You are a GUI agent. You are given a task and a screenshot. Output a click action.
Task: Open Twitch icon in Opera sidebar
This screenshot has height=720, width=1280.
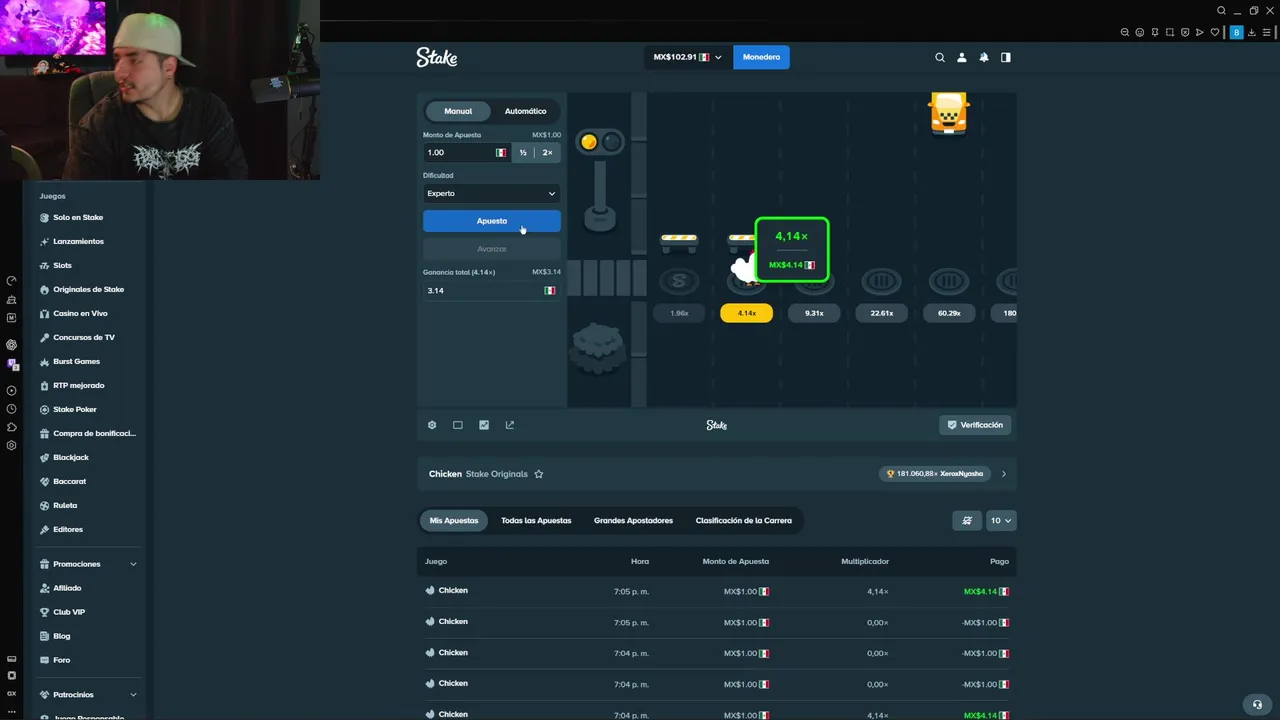(12, 363)
